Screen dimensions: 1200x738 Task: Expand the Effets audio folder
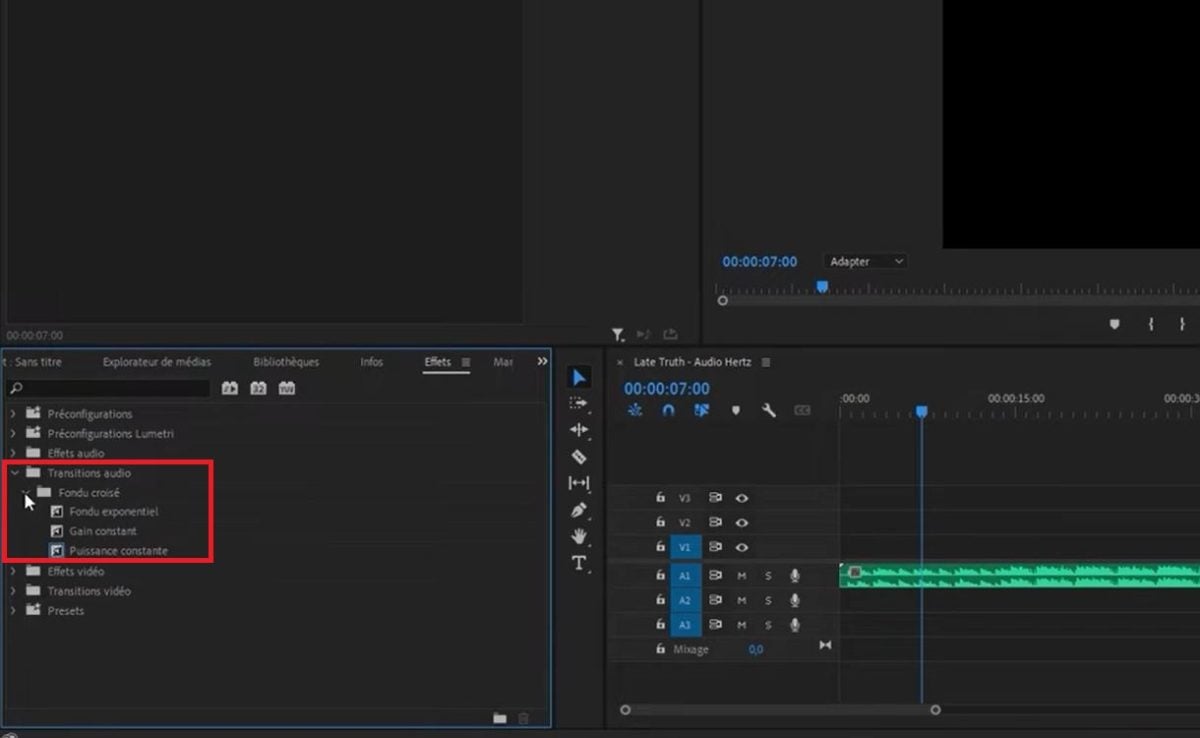(13, 453)
